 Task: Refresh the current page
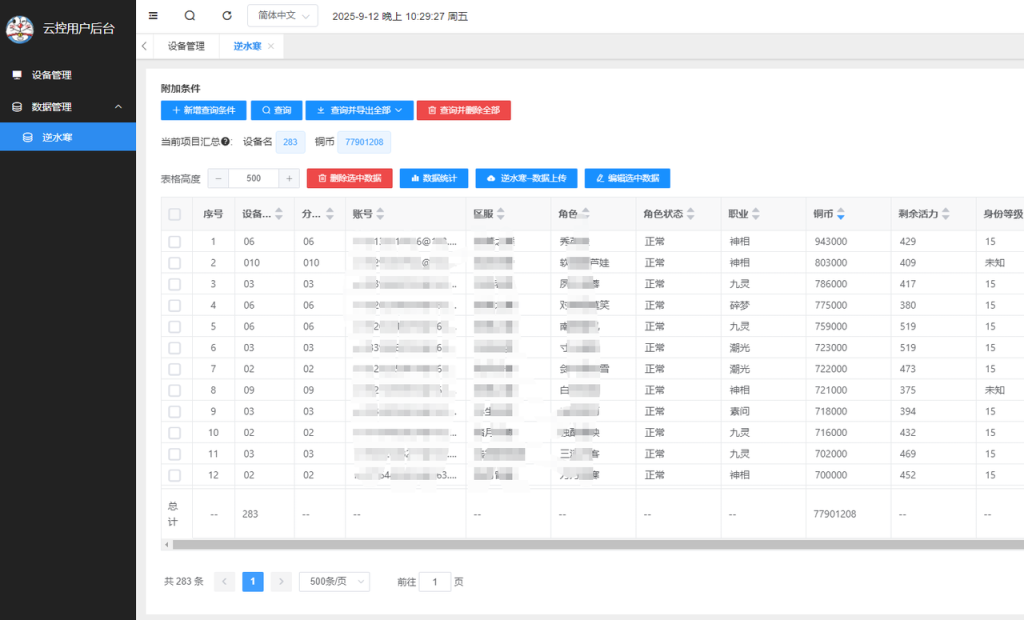coord(226,15)
